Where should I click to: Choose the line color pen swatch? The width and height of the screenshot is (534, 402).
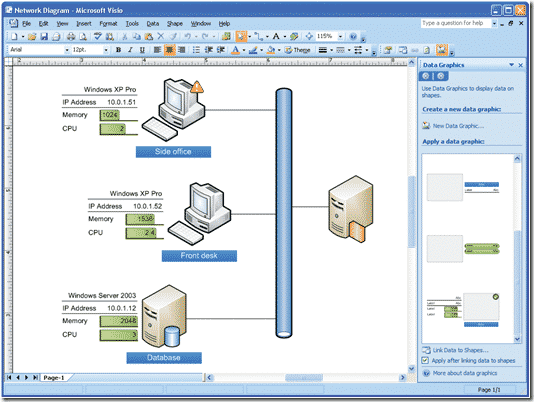pos(253,50)
